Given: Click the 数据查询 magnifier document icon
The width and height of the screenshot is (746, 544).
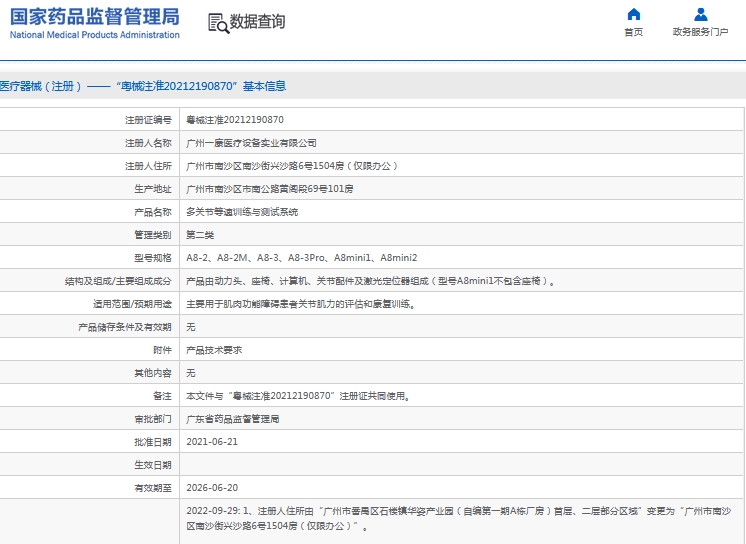Looking at the screenshot, I should pyautogui.click(x=218, y=23).
